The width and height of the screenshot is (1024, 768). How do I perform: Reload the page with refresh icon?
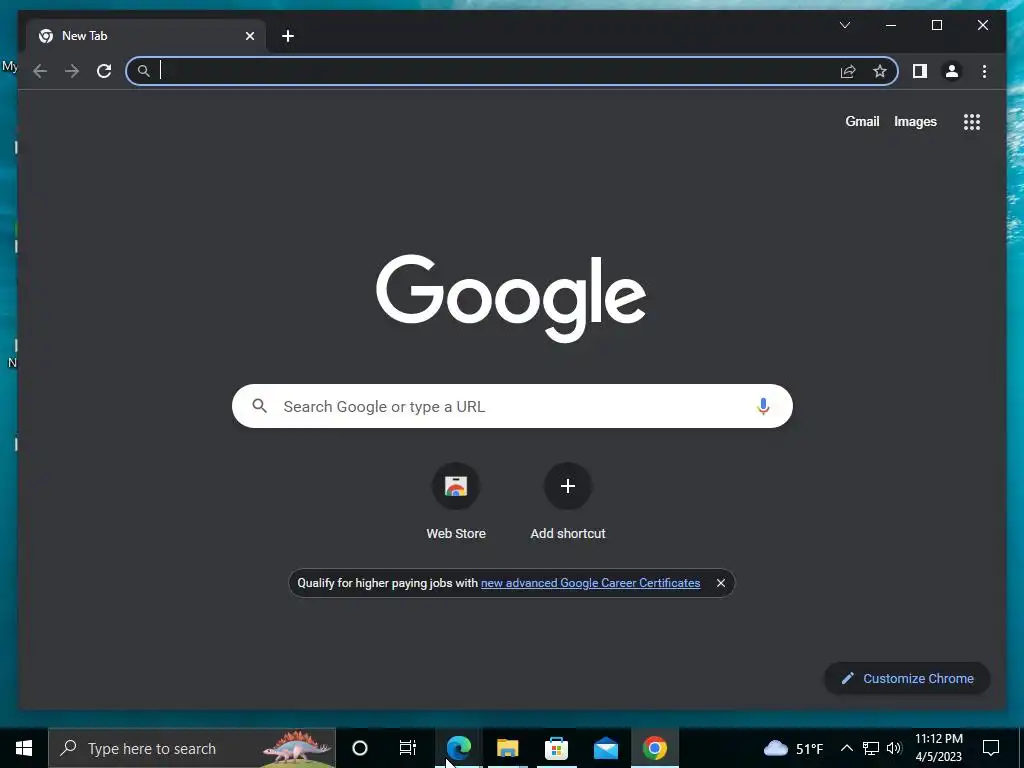point(104,71)
